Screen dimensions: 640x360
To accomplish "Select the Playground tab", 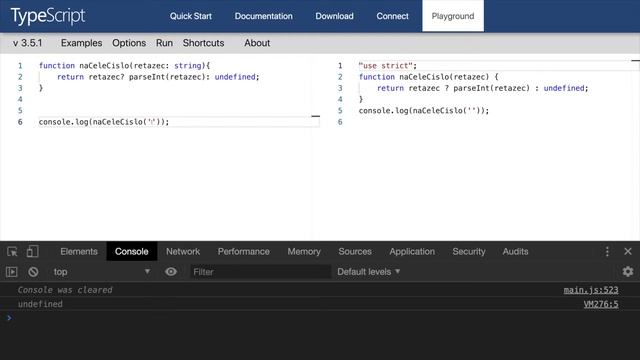I will [453, 16].
